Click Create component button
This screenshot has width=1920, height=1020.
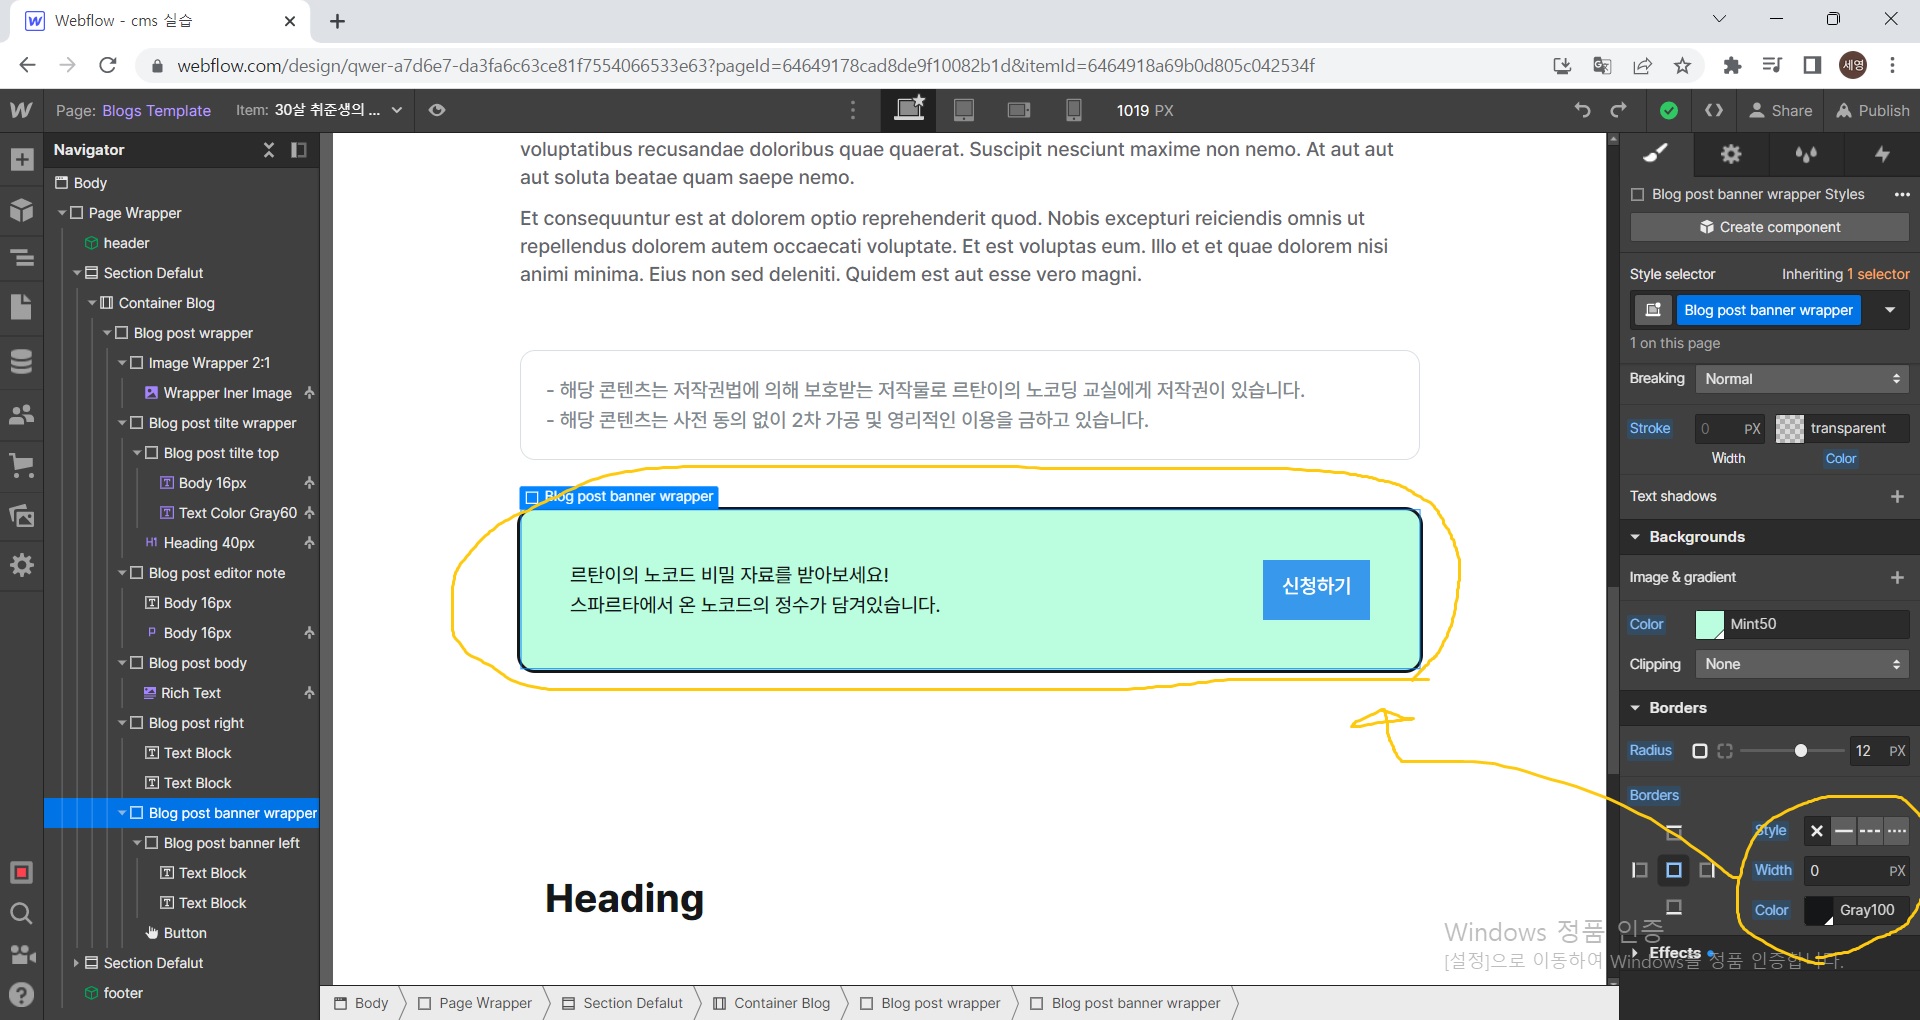(1769, 227)
